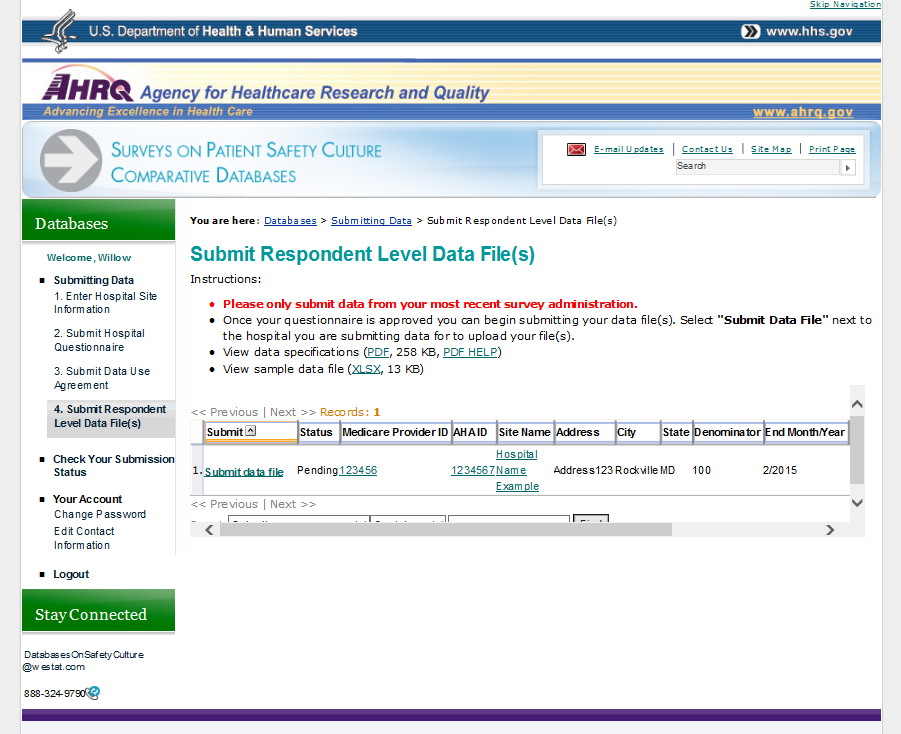This screenshot has height=734, width=901.
Task: Click Logout in the sidebar
Action: 71,574
